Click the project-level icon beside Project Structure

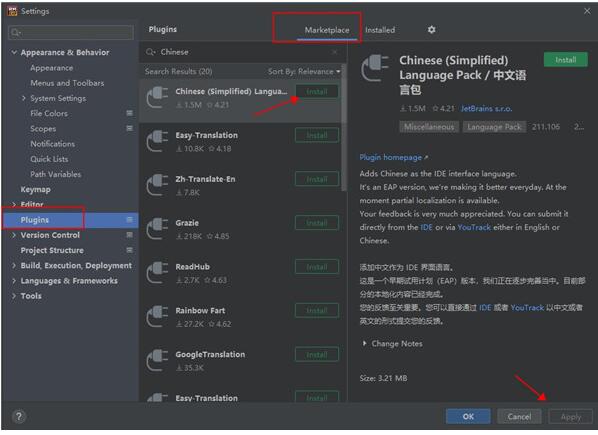point(129,250)
